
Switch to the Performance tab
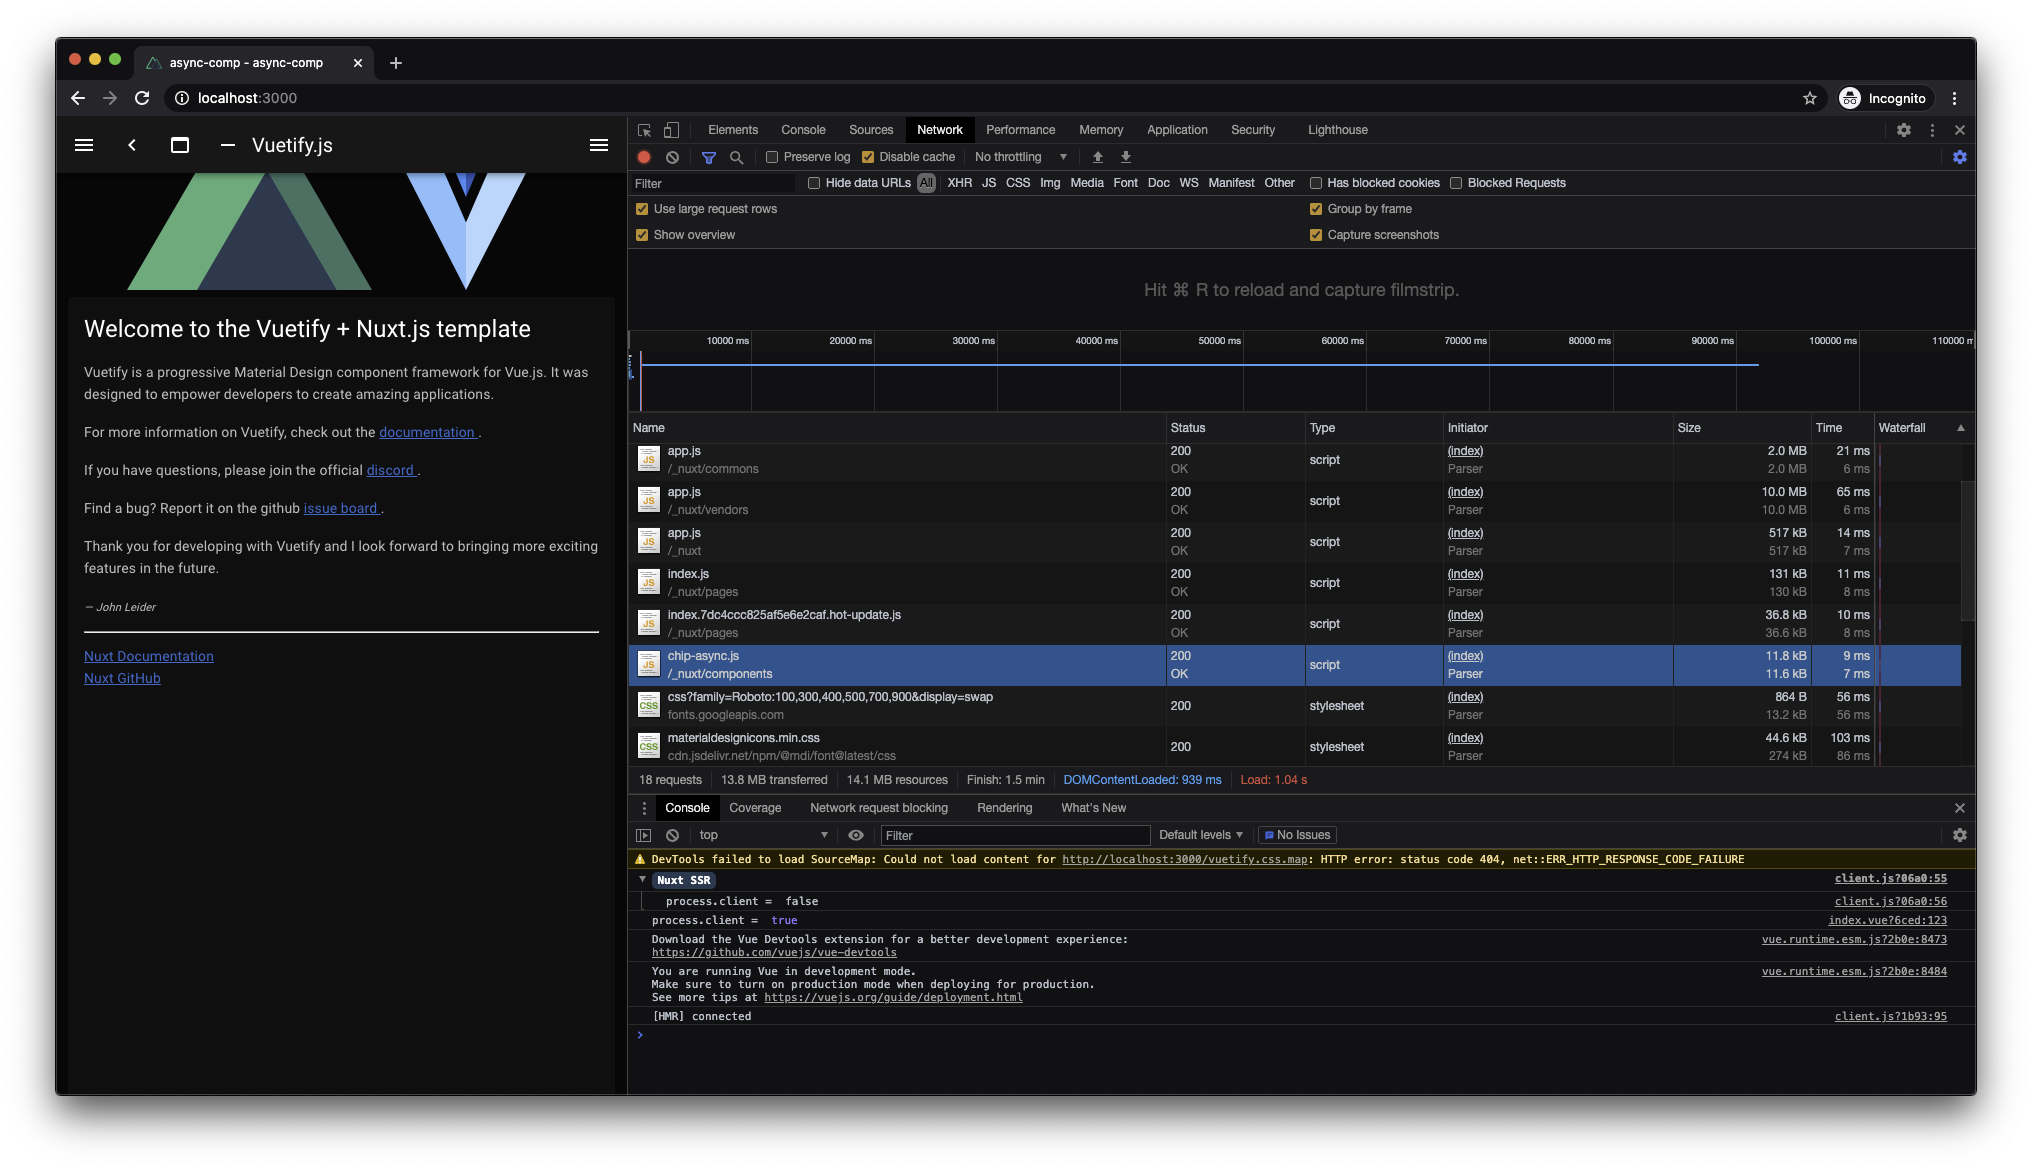pos(1020,130)
